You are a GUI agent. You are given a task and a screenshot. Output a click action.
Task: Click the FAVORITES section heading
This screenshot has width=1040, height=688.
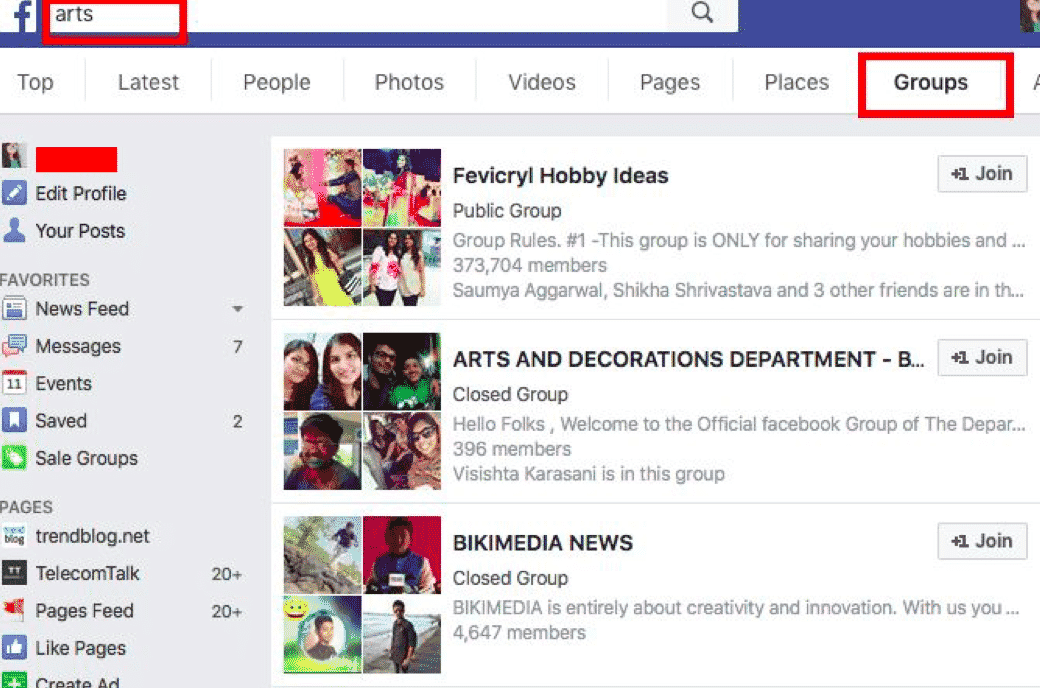[44, 280]
